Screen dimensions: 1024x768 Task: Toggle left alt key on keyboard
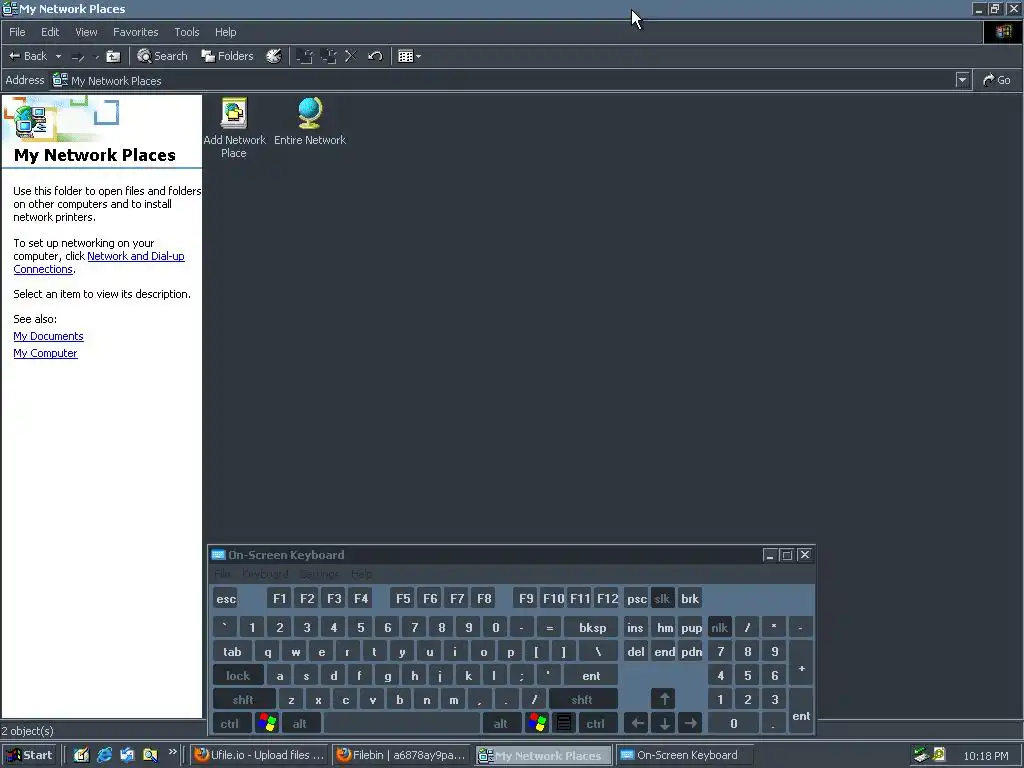click(300, 723)
